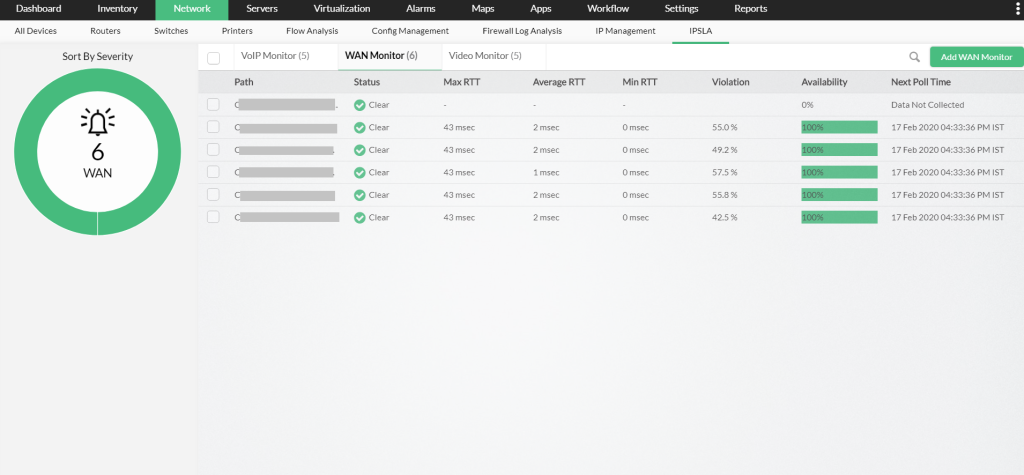1024x475 pixels.
Task: Sort by Path column header
Action: tap(244, 82)
